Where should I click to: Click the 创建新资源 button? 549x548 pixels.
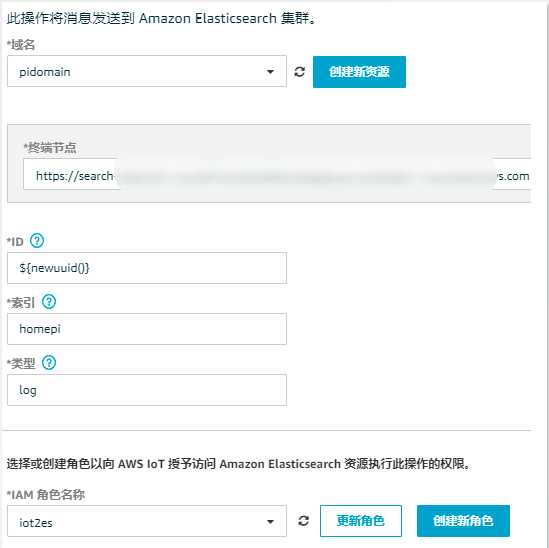[x=359, y=72]
